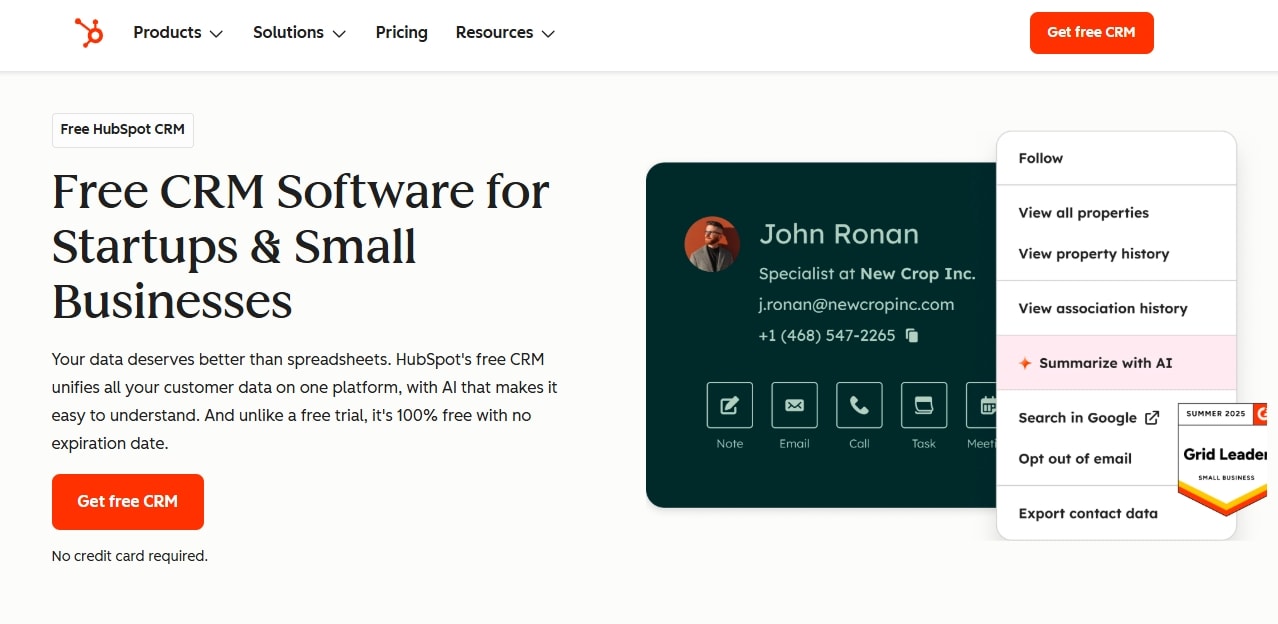Click the No credit card required text

(x=130, y=556)
